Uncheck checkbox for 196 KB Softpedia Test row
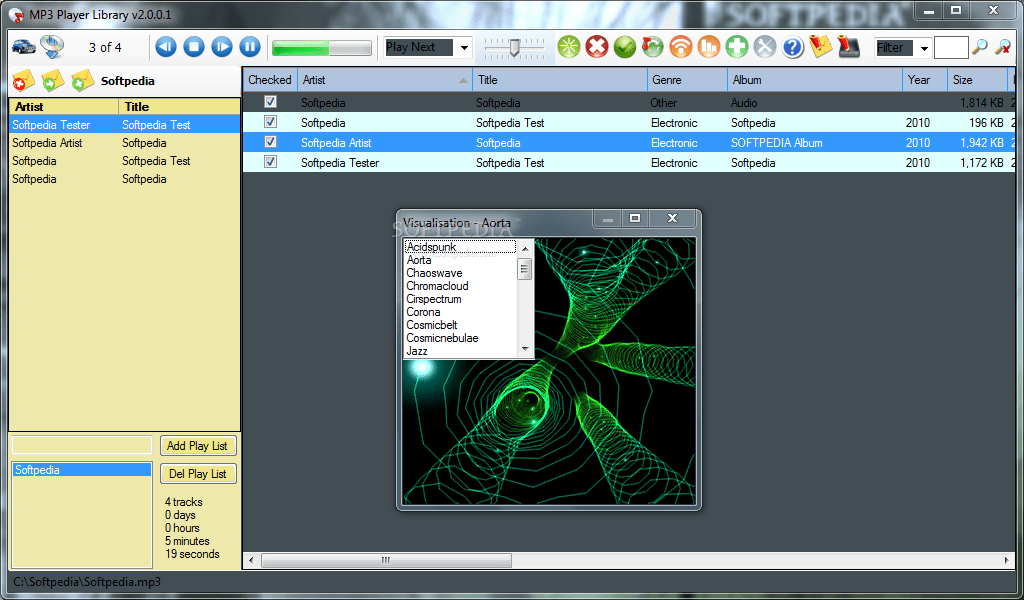The width and height of the screenshot is (1024, 600). pyautogui.click(x=270, y=122)
